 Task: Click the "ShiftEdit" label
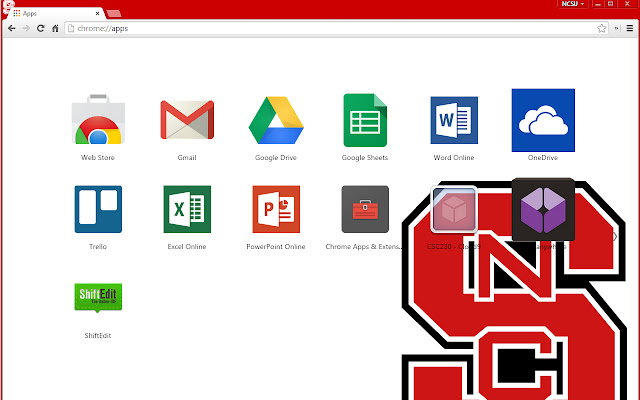pos(98,336)
